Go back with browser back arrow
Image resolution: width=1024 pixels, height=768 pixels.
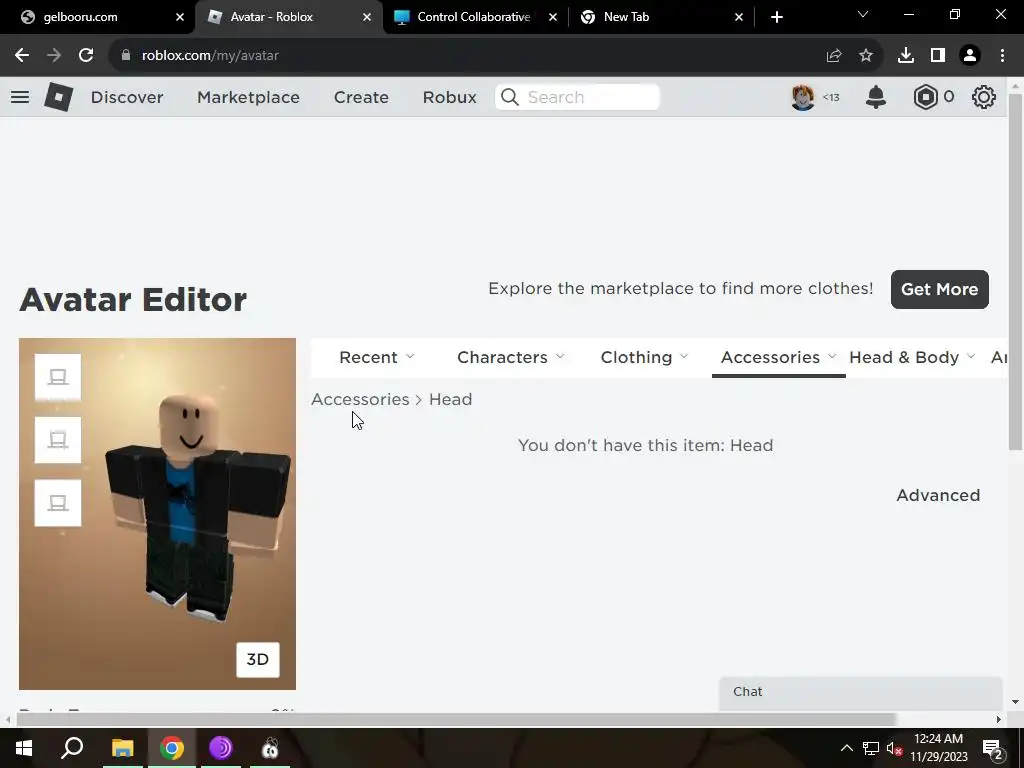[x=22, y=56]
